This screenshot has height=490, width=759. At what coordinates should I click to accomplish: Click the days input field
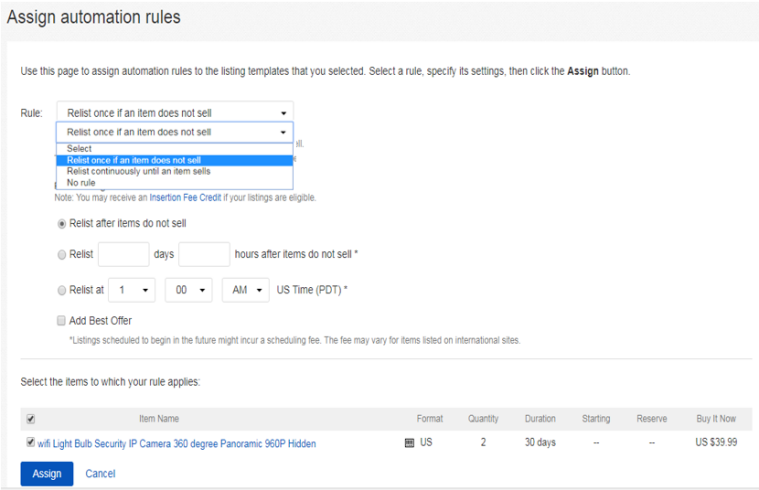click(124, 255)
